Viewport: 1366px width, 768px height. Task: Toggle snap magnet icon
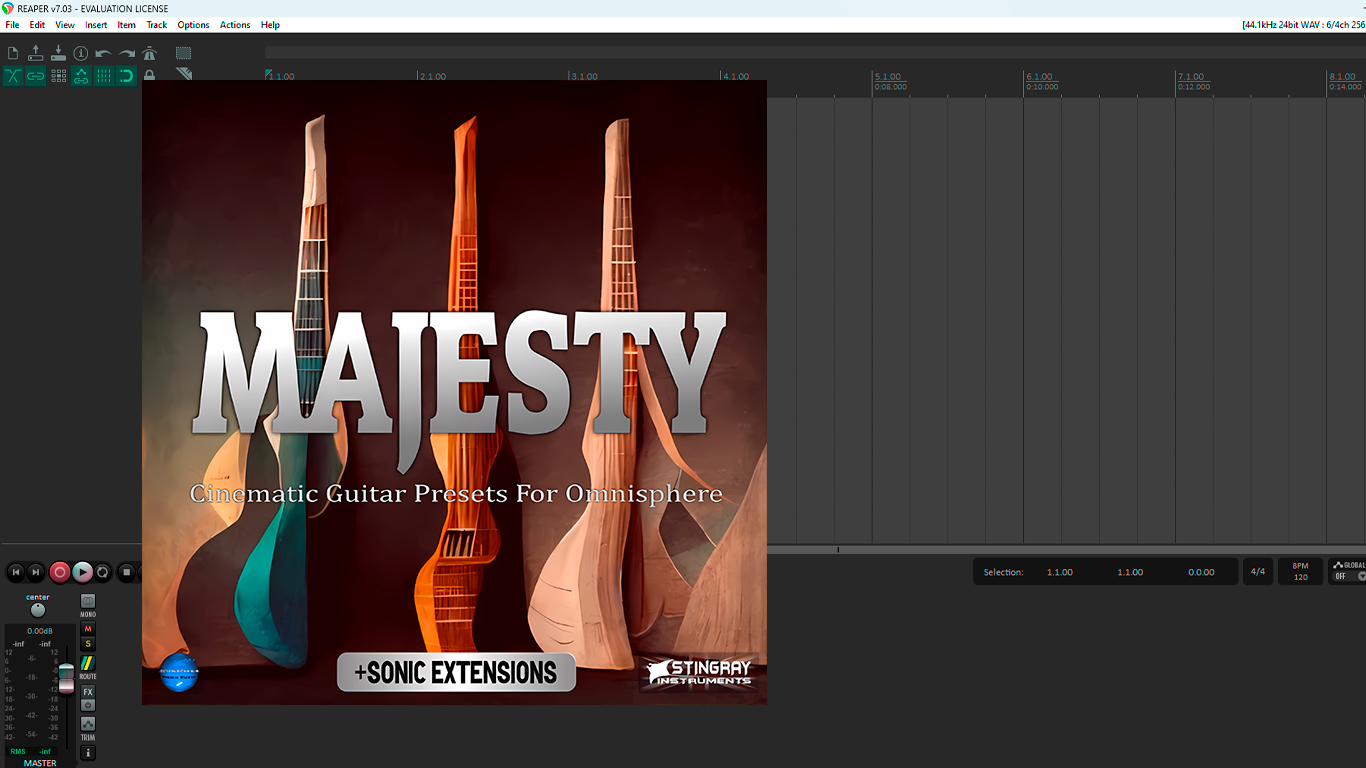coord(127,76)
